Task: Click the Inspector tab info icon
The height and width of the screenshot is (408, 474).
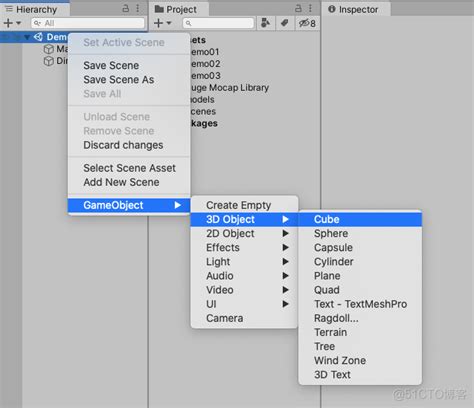Action: (332, 9)
